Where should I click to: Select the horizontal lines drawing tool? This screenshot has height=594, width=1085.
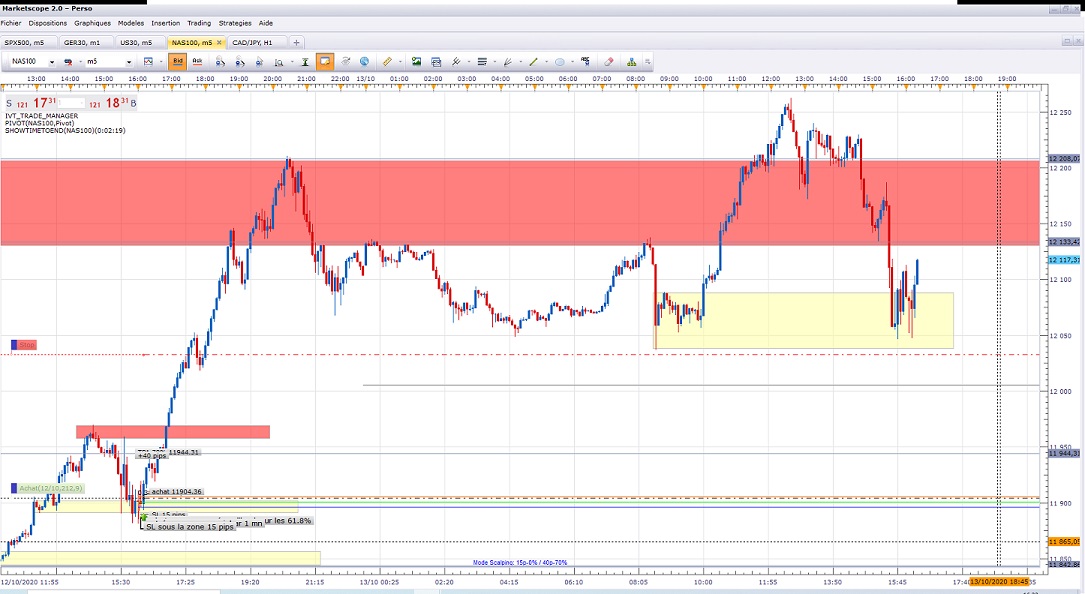[482, 62]
